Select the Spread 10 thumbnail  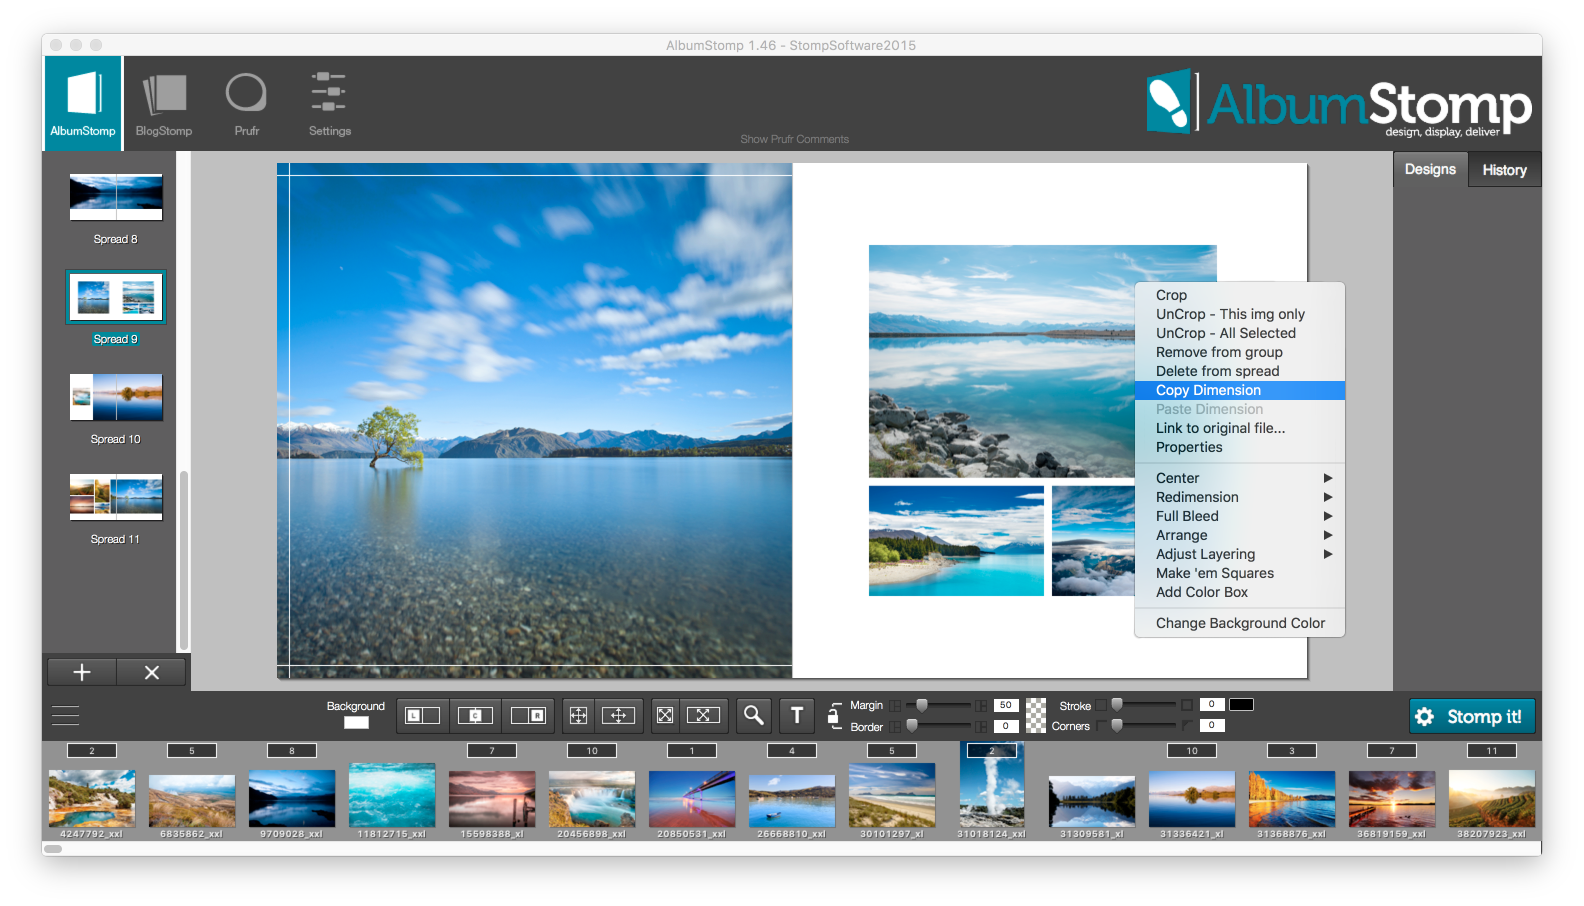116,397
